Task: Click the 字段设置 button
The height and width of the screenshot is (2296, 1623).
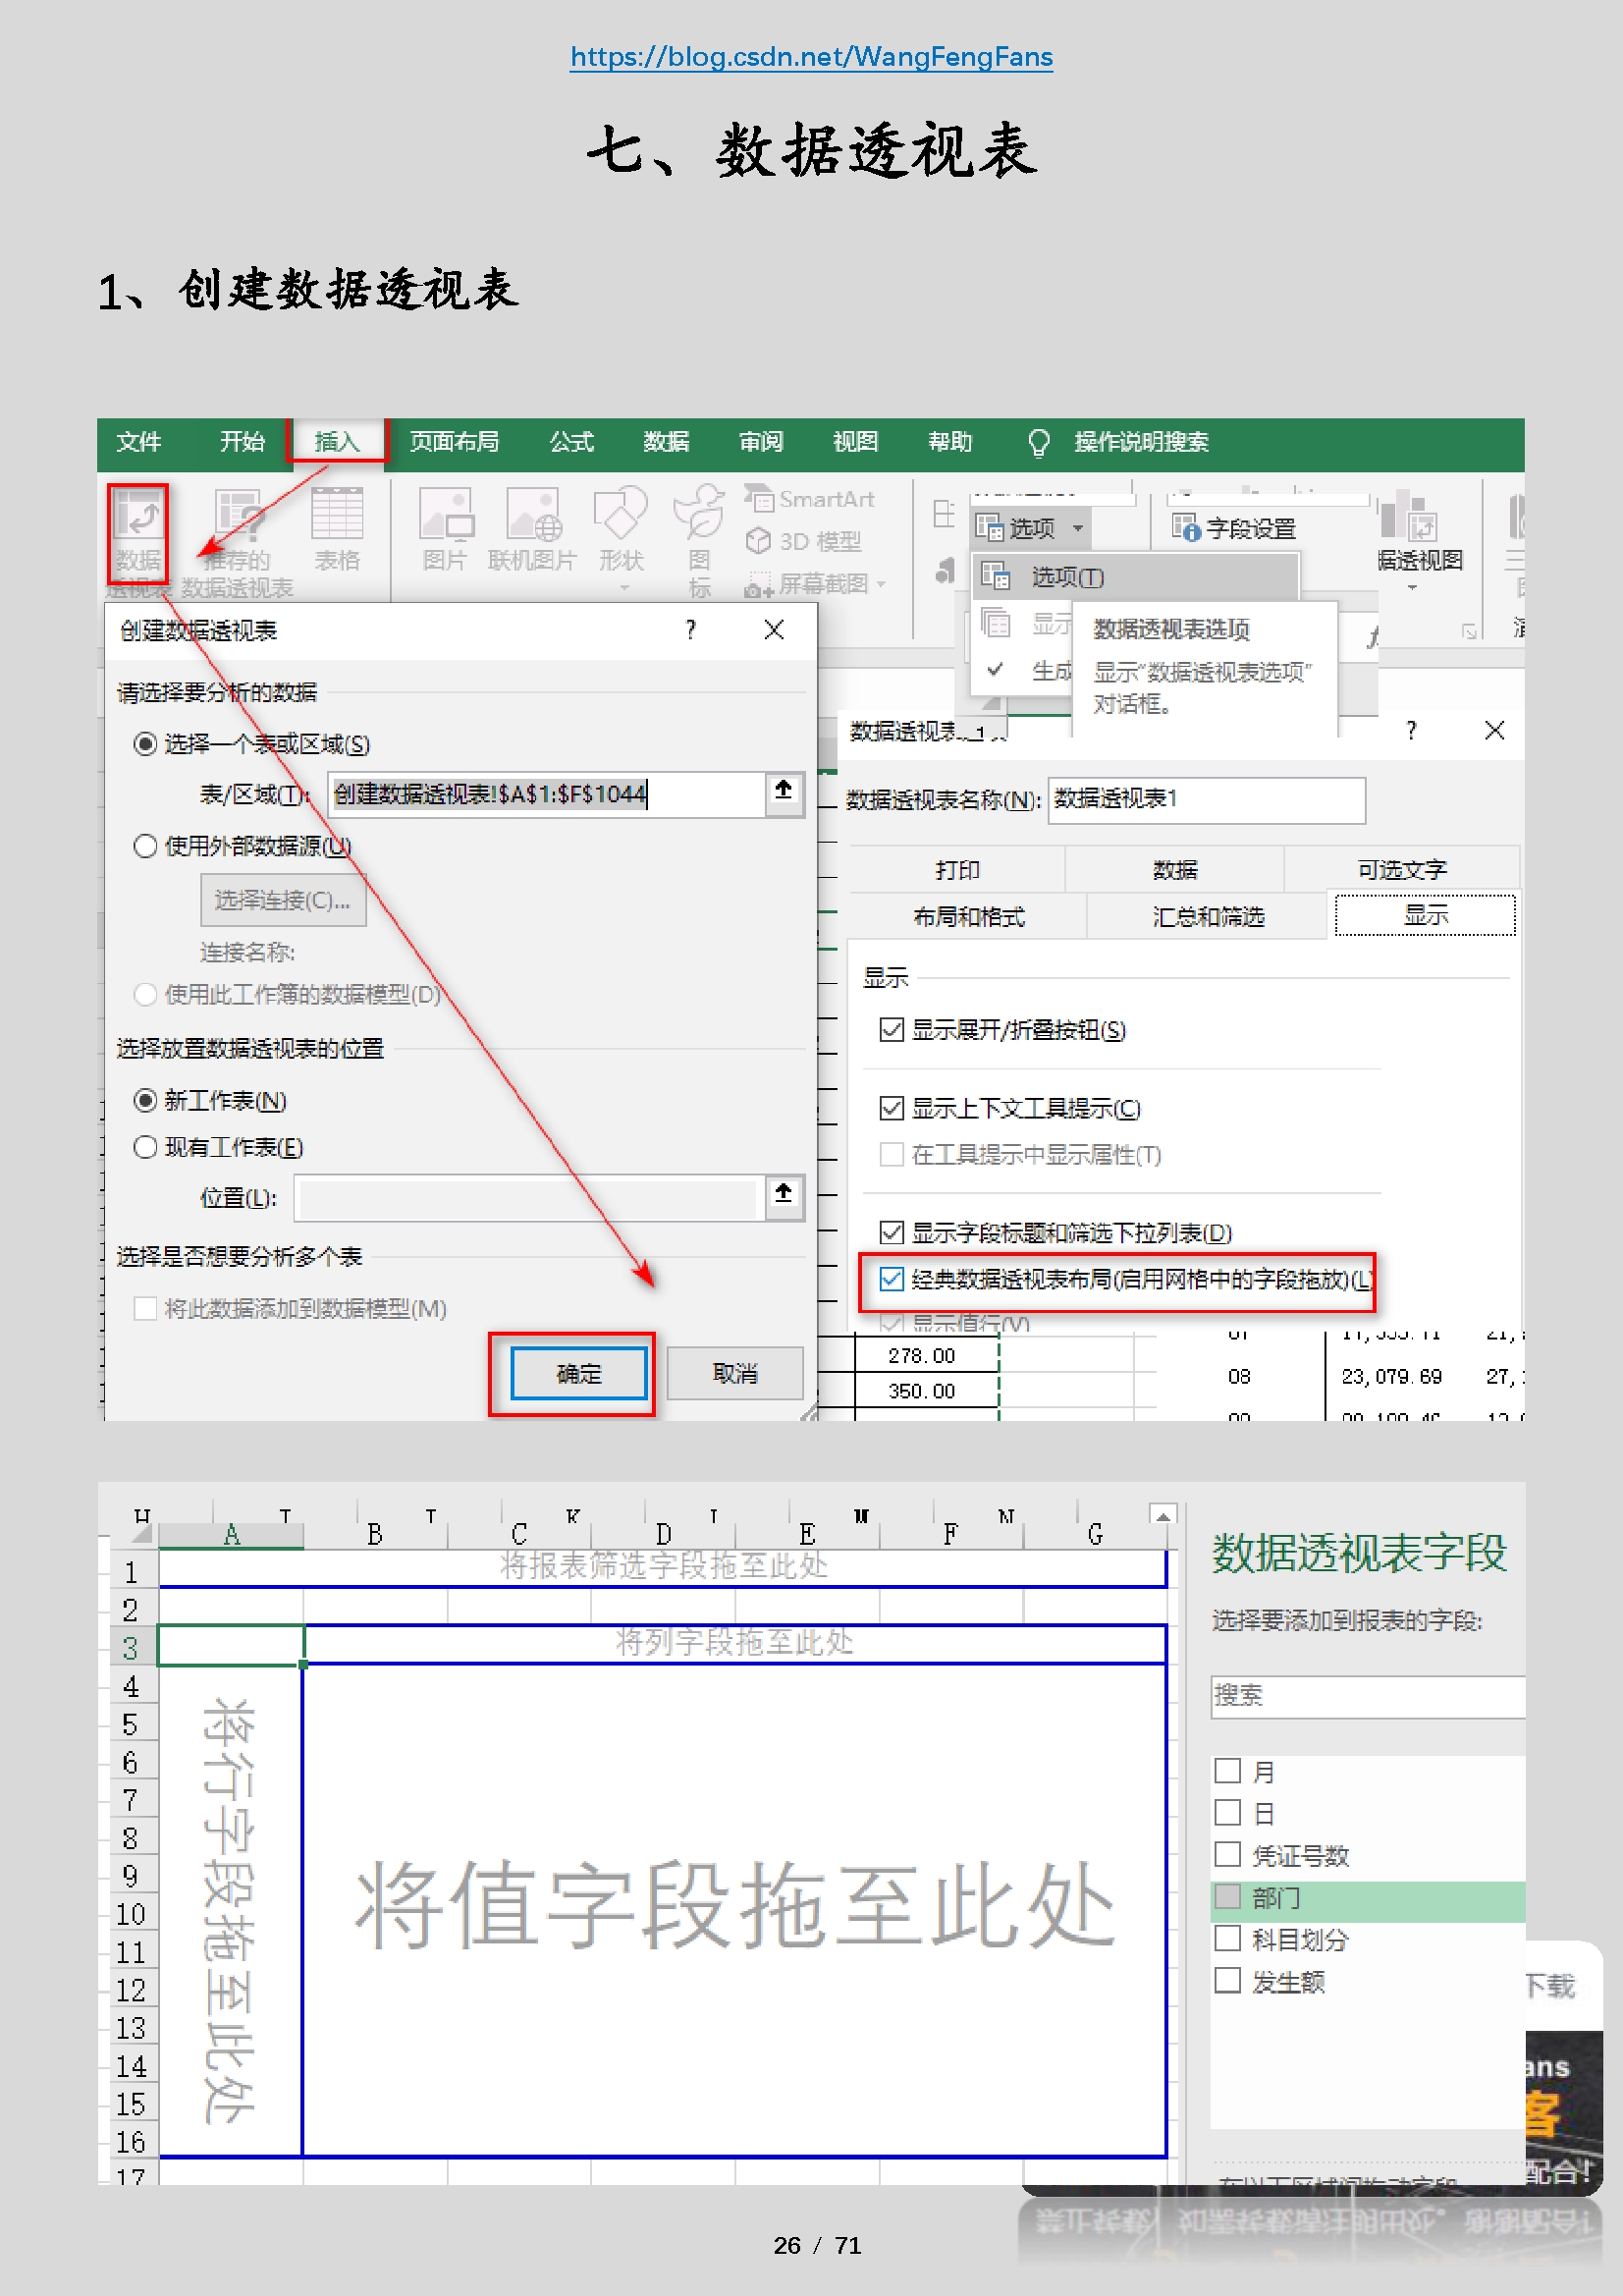Action: [1235, 527]
